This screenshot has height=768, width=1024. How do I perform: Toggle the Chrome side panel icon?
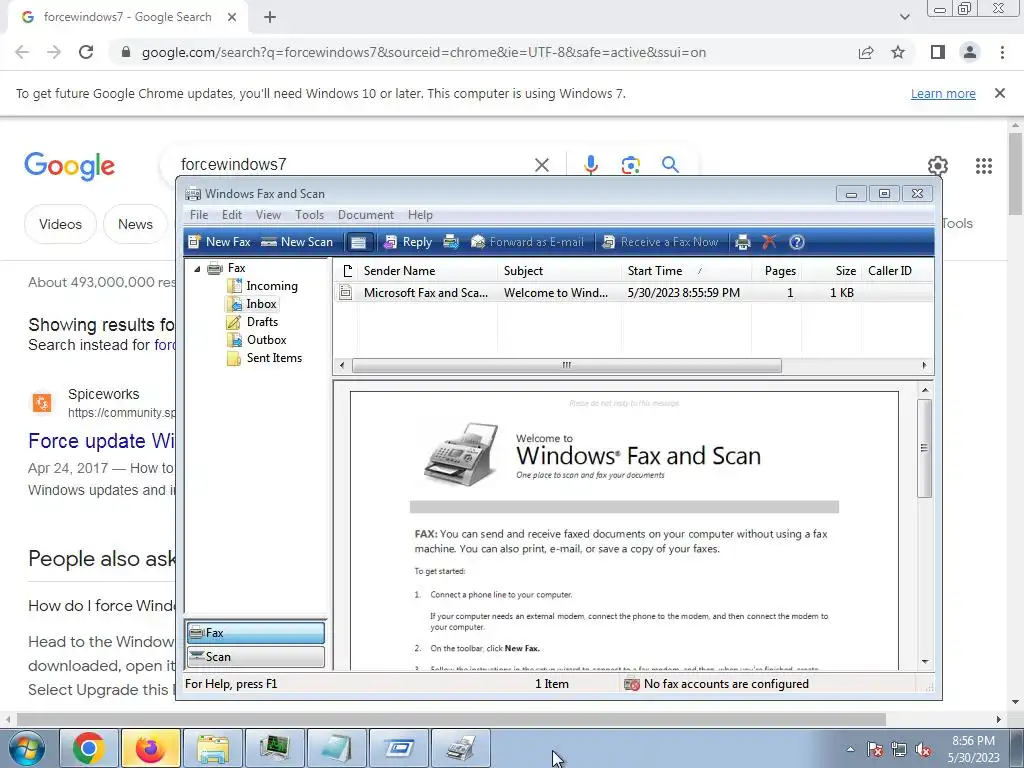pos(938,52)
